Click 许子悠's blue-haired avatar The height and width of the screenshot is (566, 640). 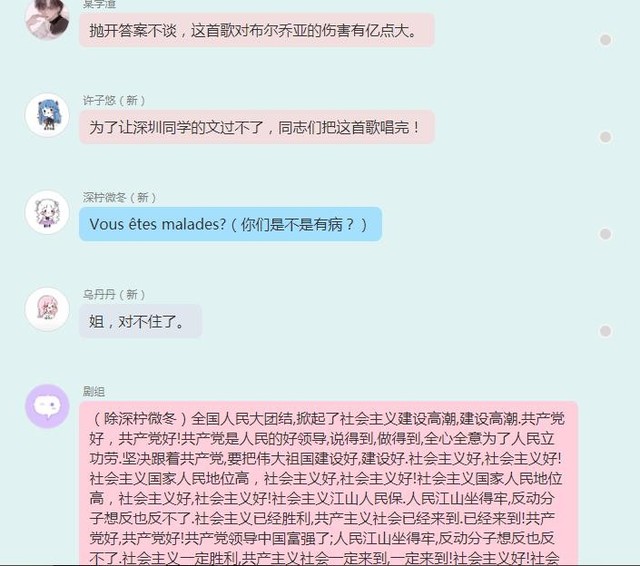(47, 115)
